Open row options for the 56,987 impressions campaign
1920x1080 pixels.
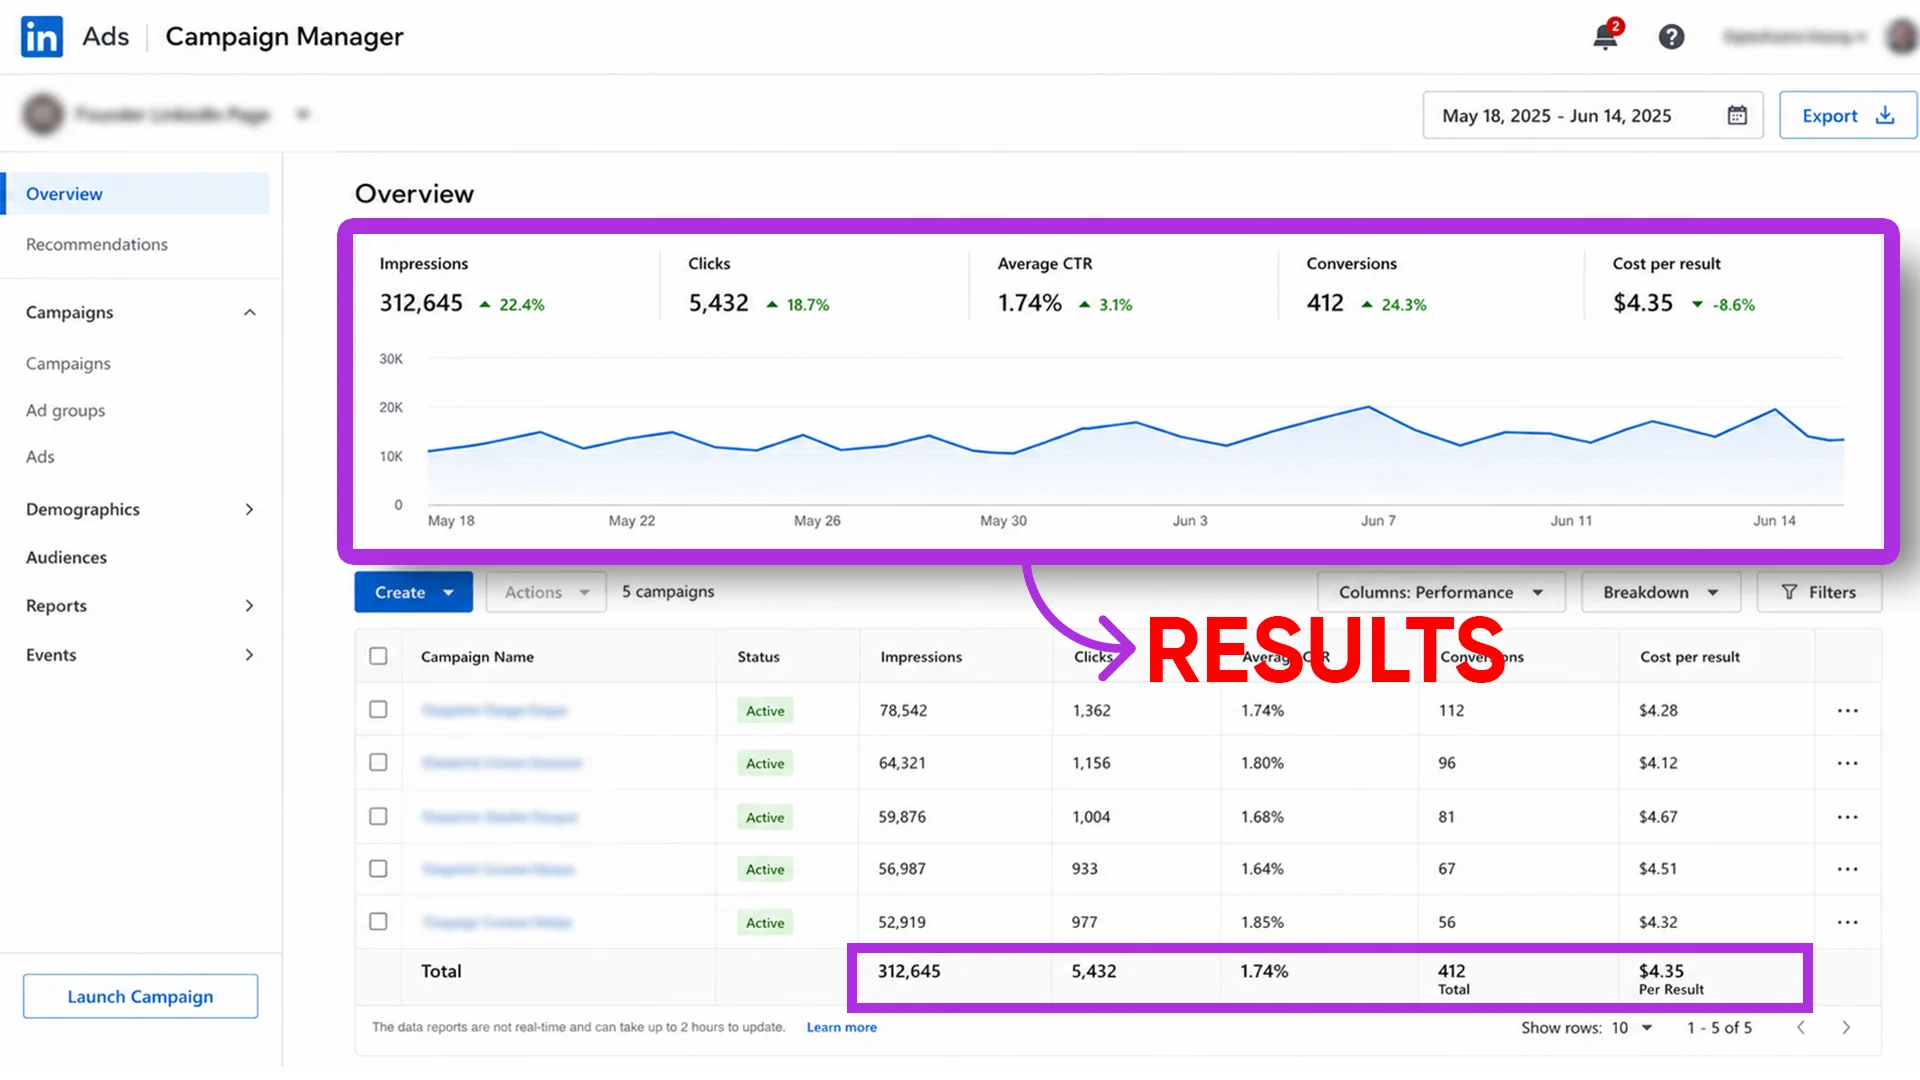(x=1847, y=869)
